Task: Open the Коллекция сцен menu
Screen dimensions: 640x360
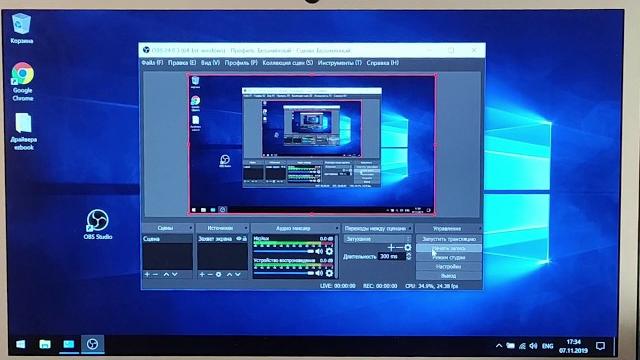Action: 288,63
